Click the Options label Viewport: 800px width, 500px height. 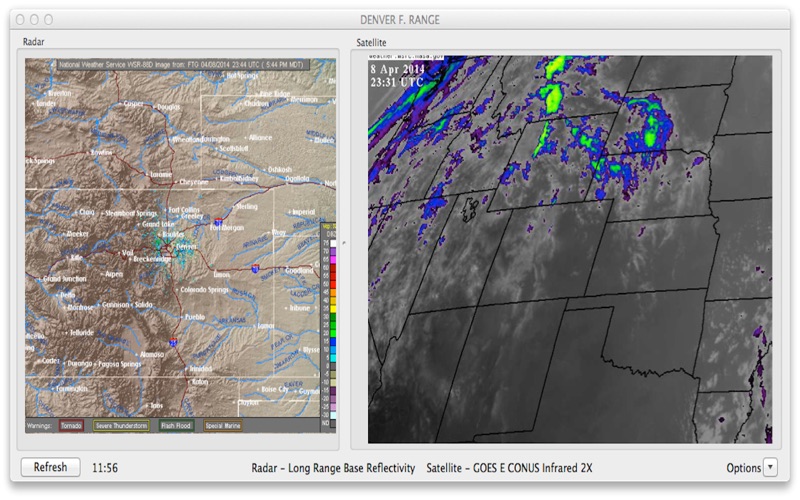pos(743,468)
